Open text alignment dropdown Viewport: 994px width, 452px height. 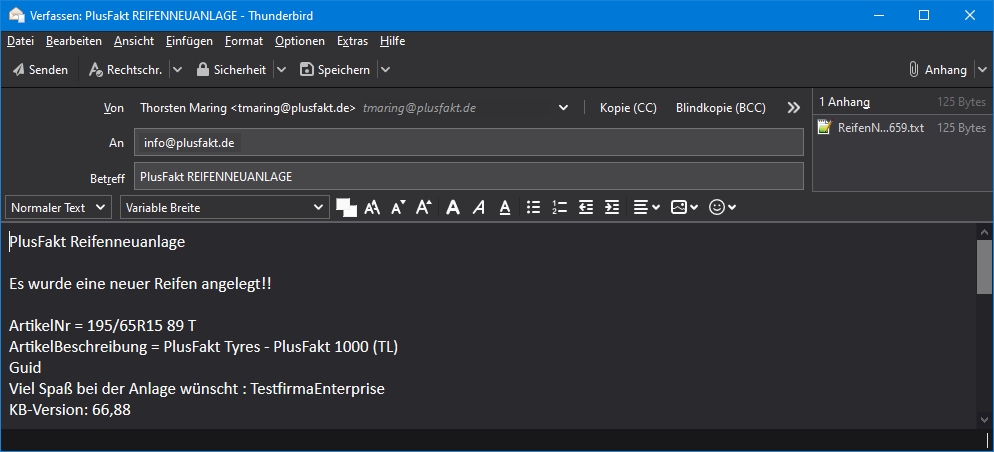647,207
